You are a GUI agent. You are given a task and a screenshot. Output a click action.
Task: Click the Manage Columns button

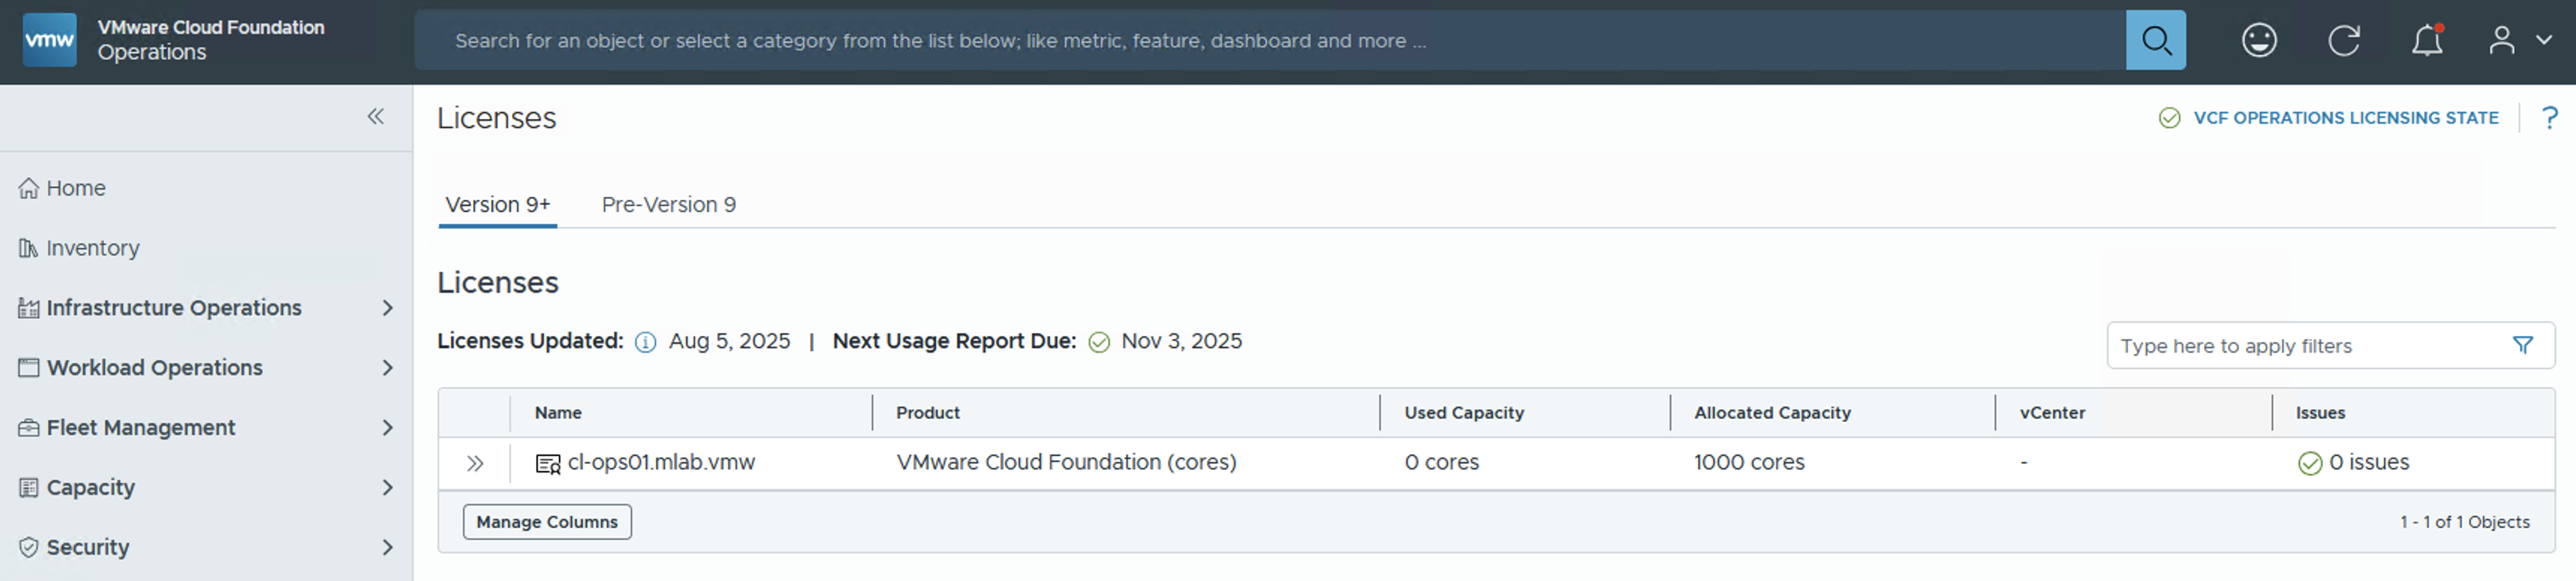(546, 522)
